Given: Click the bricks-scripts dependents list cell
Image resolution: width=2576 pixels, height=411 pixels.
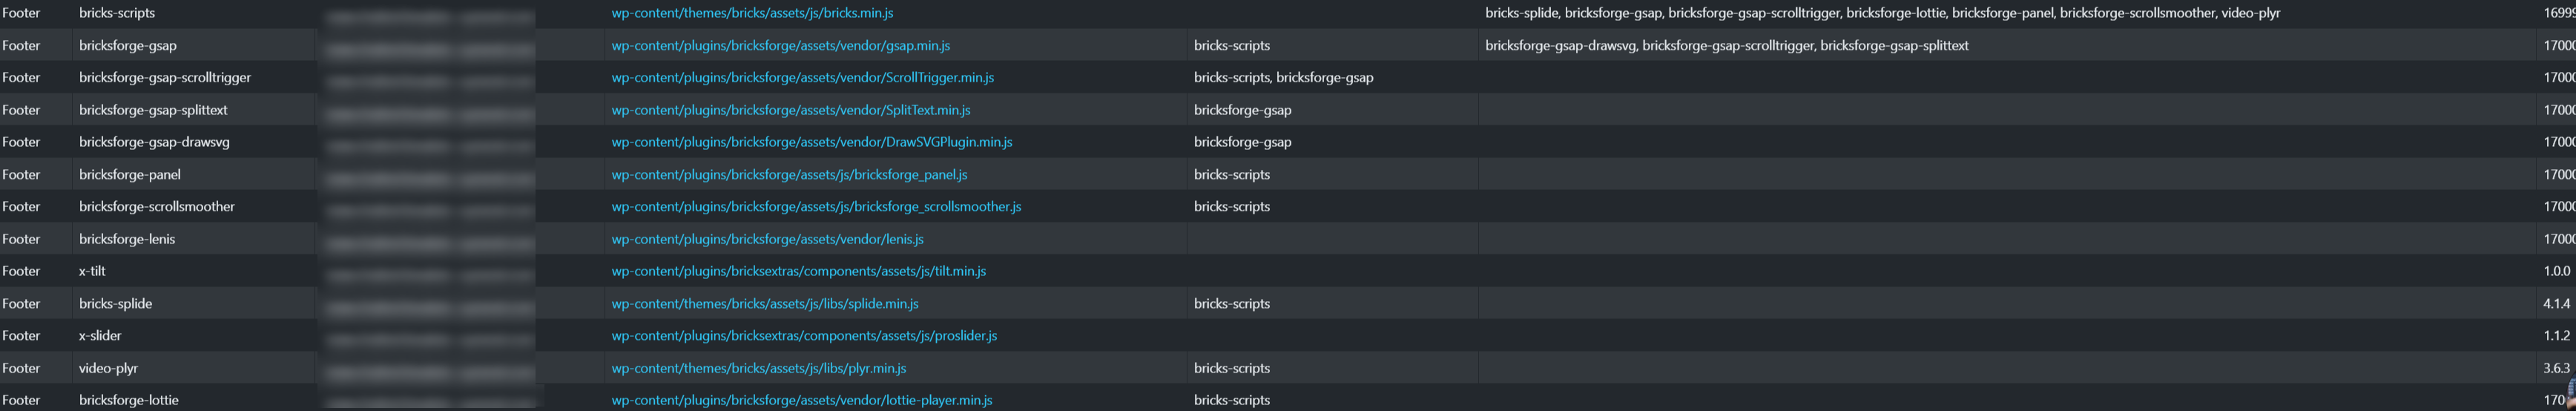Looking at the screenshot, I should 1882,13.
